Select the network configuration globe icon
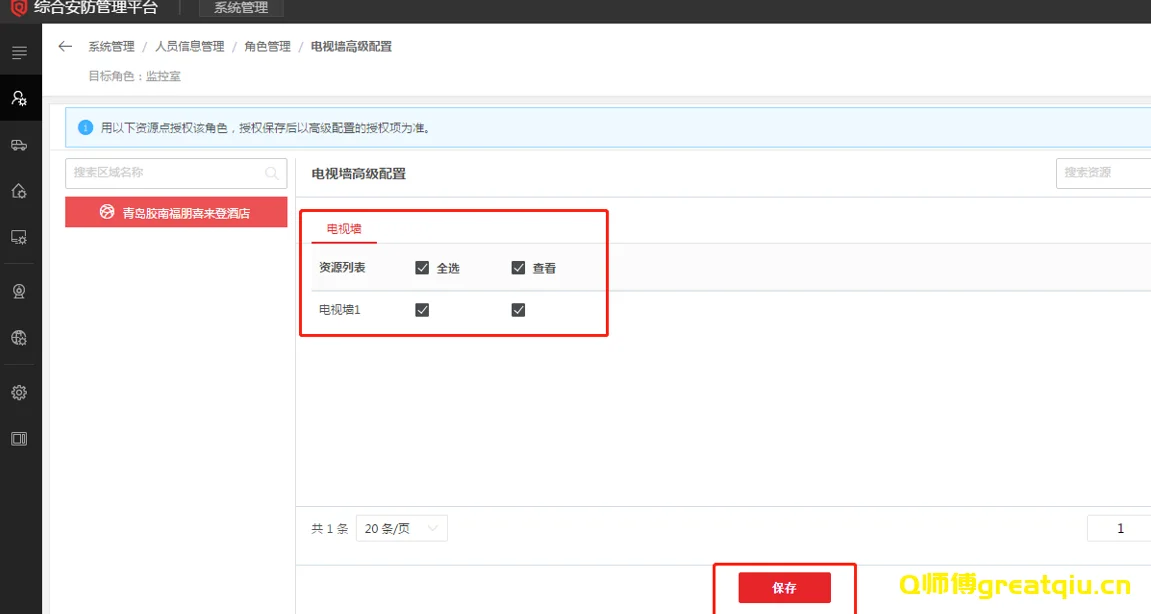Screen dimensions: 1151x614 [x=20, y=338]
